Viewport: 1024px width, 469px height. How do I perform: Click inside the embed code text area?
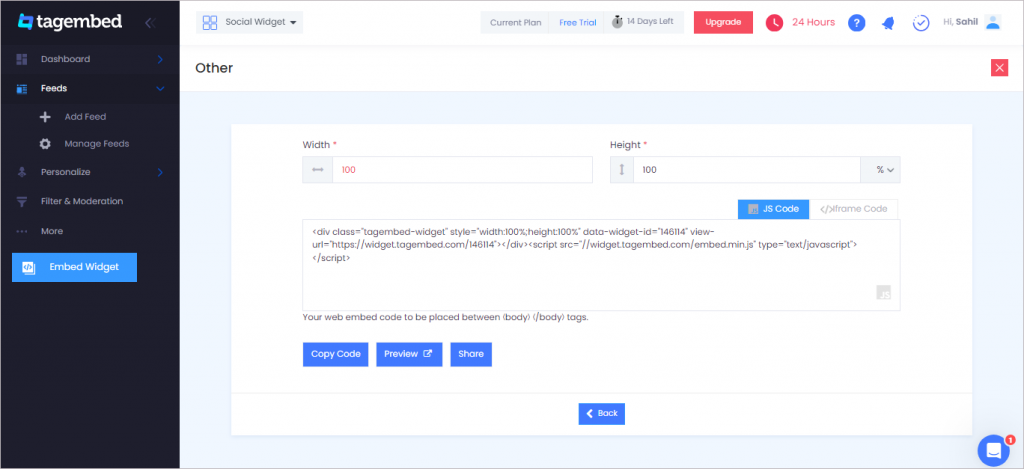click(601, 265)
